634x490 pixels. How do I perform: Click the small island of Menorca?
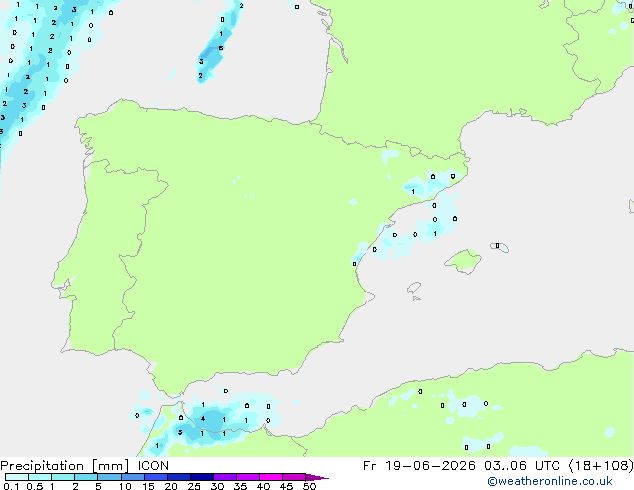coord(500,247)
